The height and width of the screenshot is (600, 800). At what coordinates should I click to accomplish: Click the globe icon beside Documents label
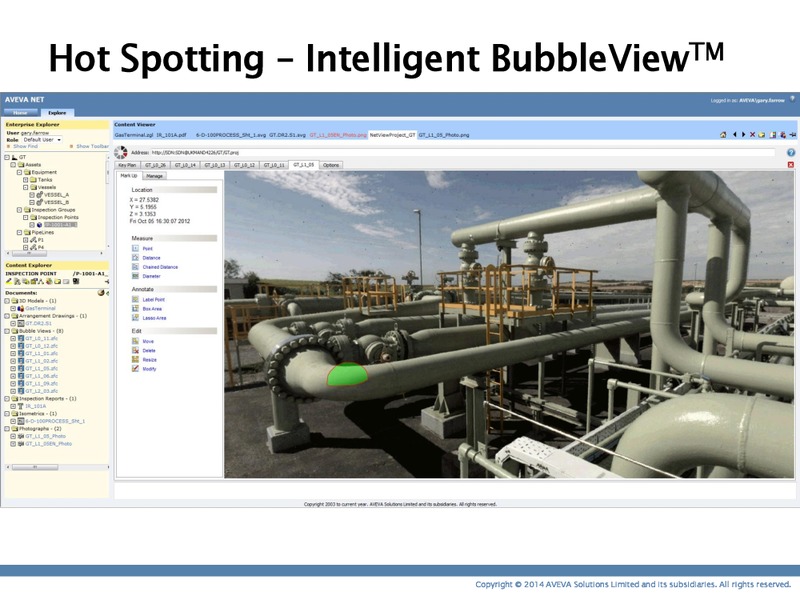101,293
